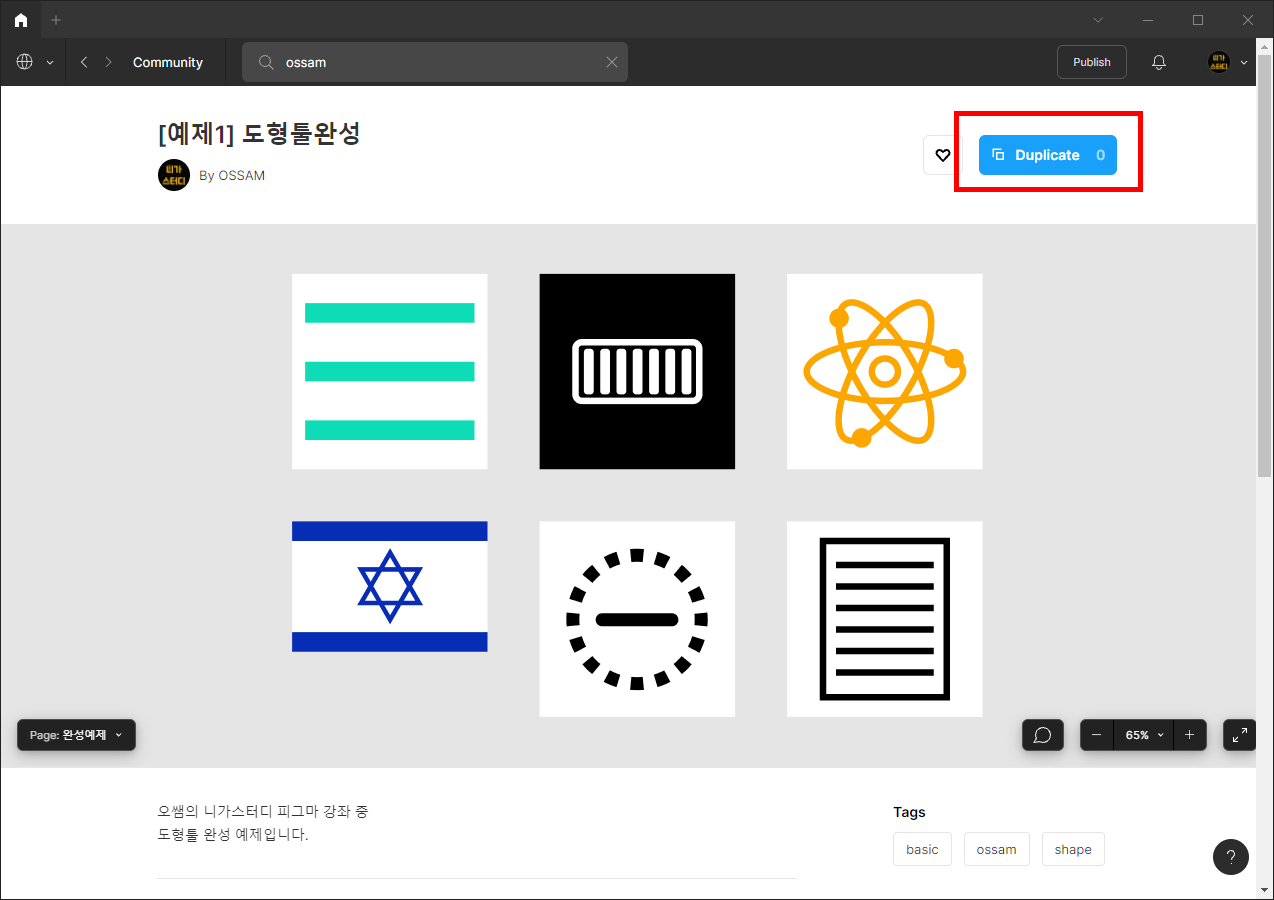
Task: Click the search magnifier icon
Action: (x=266, y=62)
